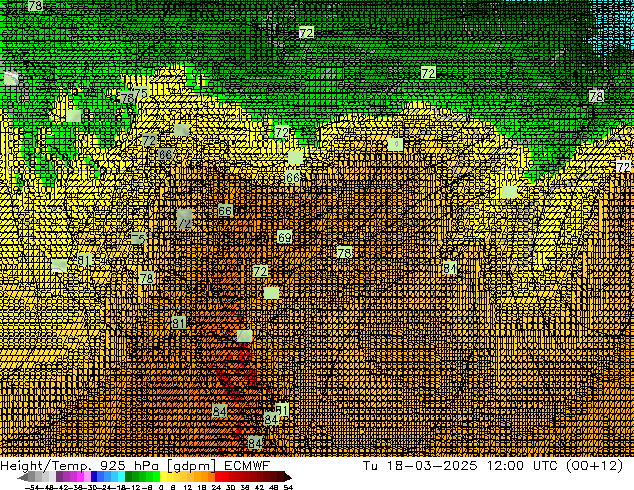Click the "Tu" weekday abbreviation
The width and height of the screenshot is (634, 490).
(371, 466)
